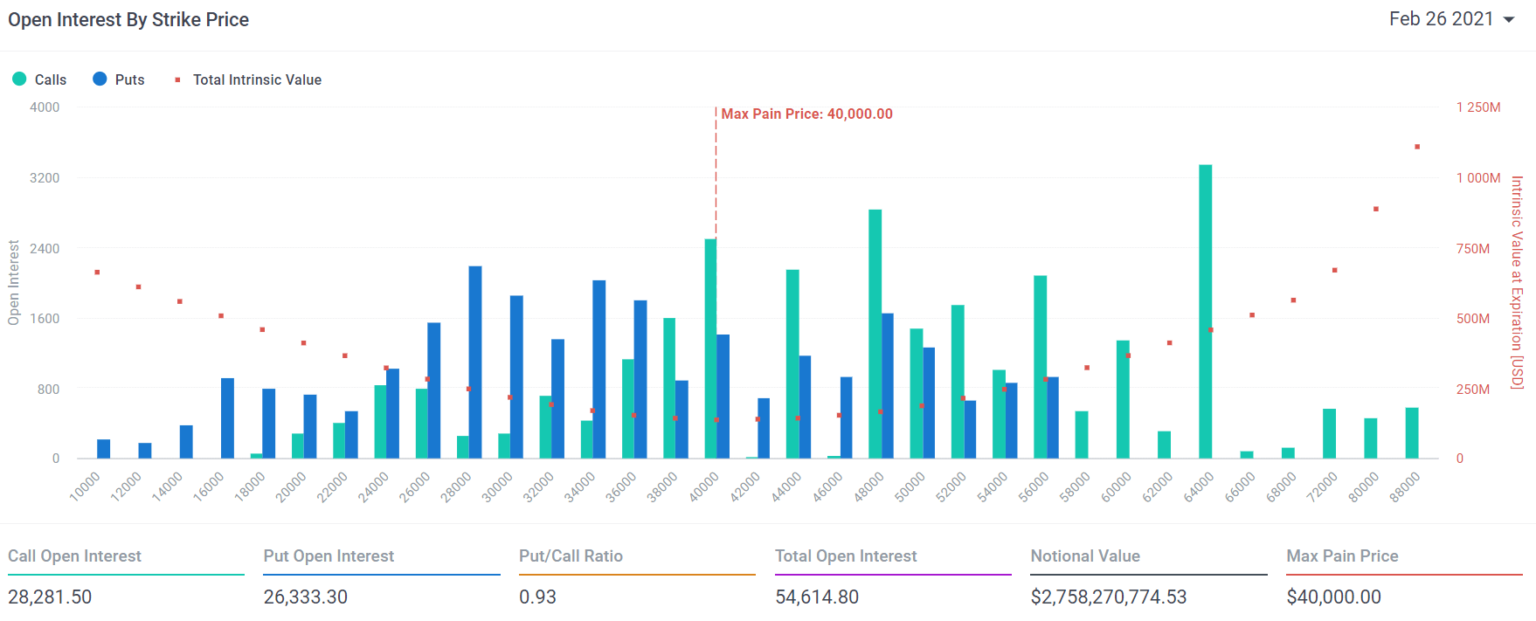Click the Notional Value figure
The image size is (1536, 621).
pyautogui.click(x=1109, y=597)
